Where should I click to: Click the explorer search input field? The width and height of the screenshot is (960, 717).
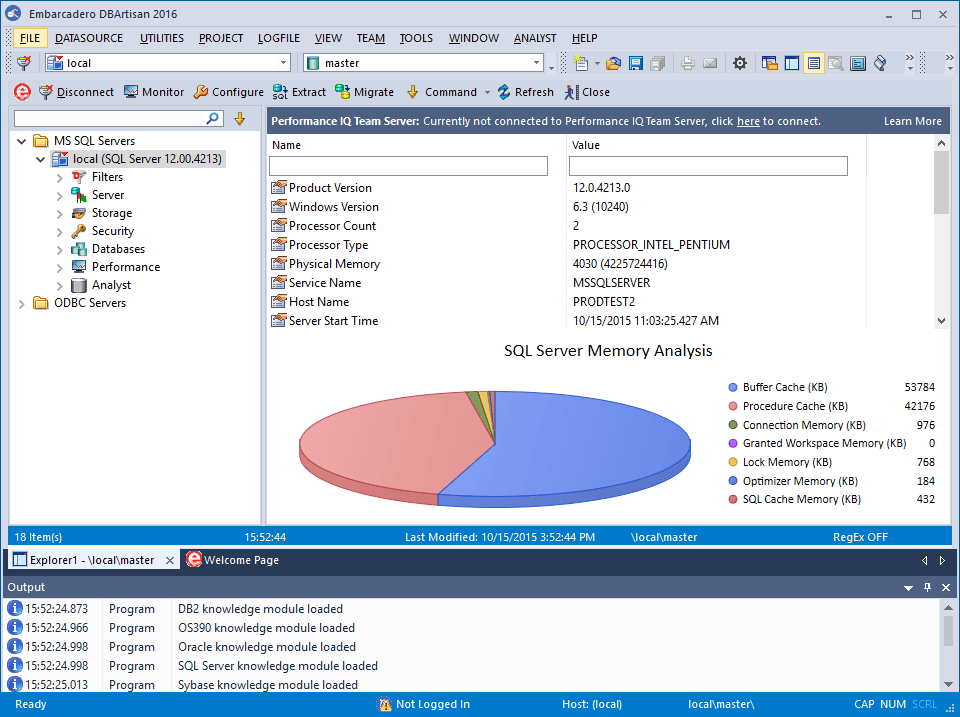pos(110,118)
